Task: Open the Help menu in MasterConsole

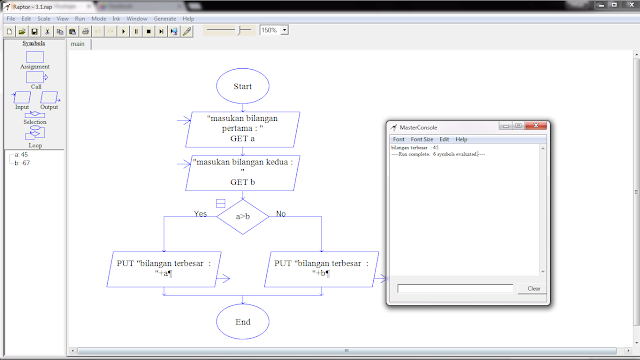Action: coord(461,139)
